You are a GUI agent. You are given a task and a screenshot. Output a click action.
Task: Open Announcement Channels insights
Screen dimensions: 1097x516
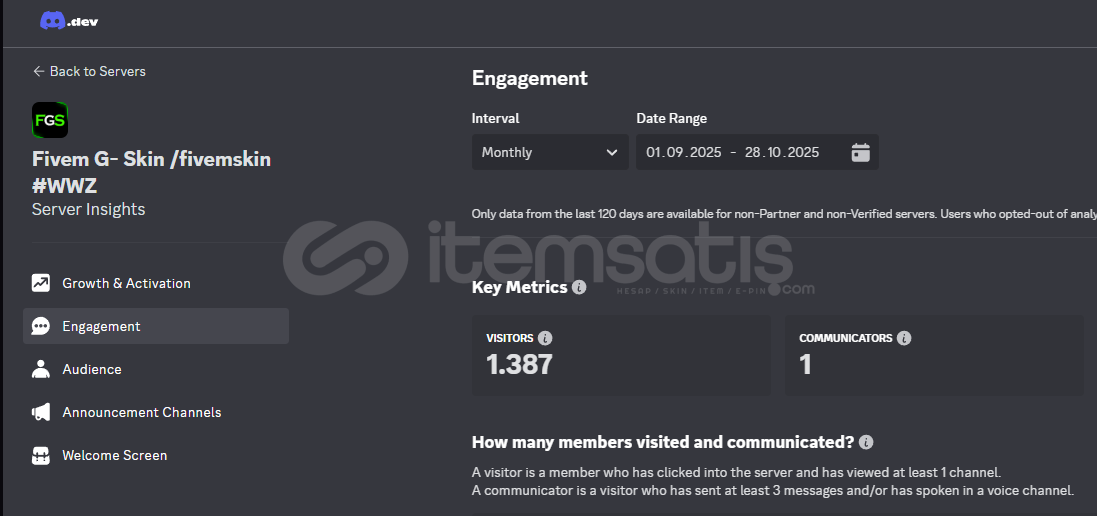pyautogui.click(x=142, y=412)
